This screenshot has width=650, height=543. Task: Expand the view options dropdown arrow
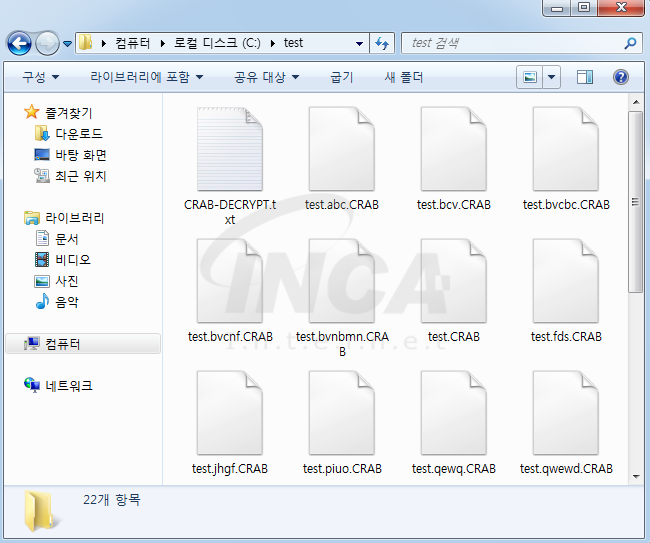552,77
